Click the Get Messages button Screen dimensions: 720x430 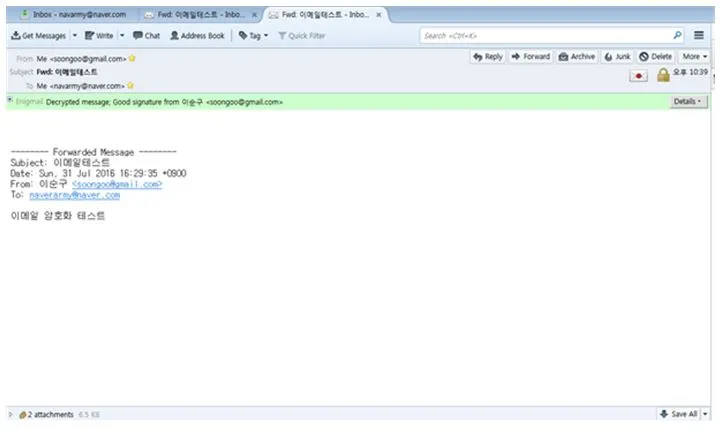[x=39, y=35]
